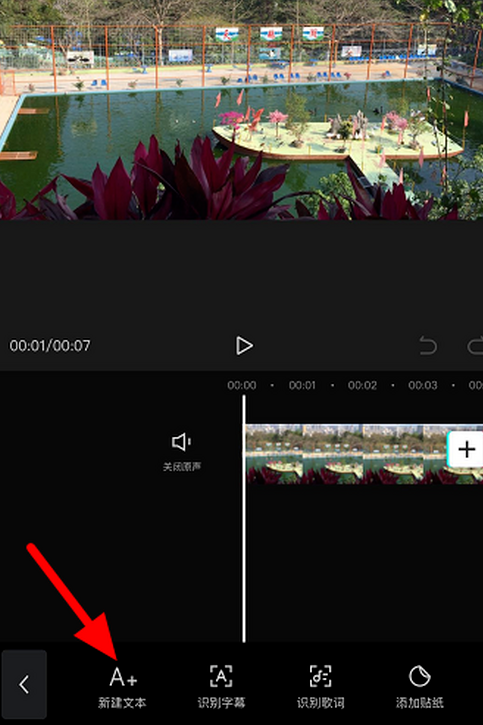
Task: Redo using the partially visible arrow
Action: click(475, 346)
